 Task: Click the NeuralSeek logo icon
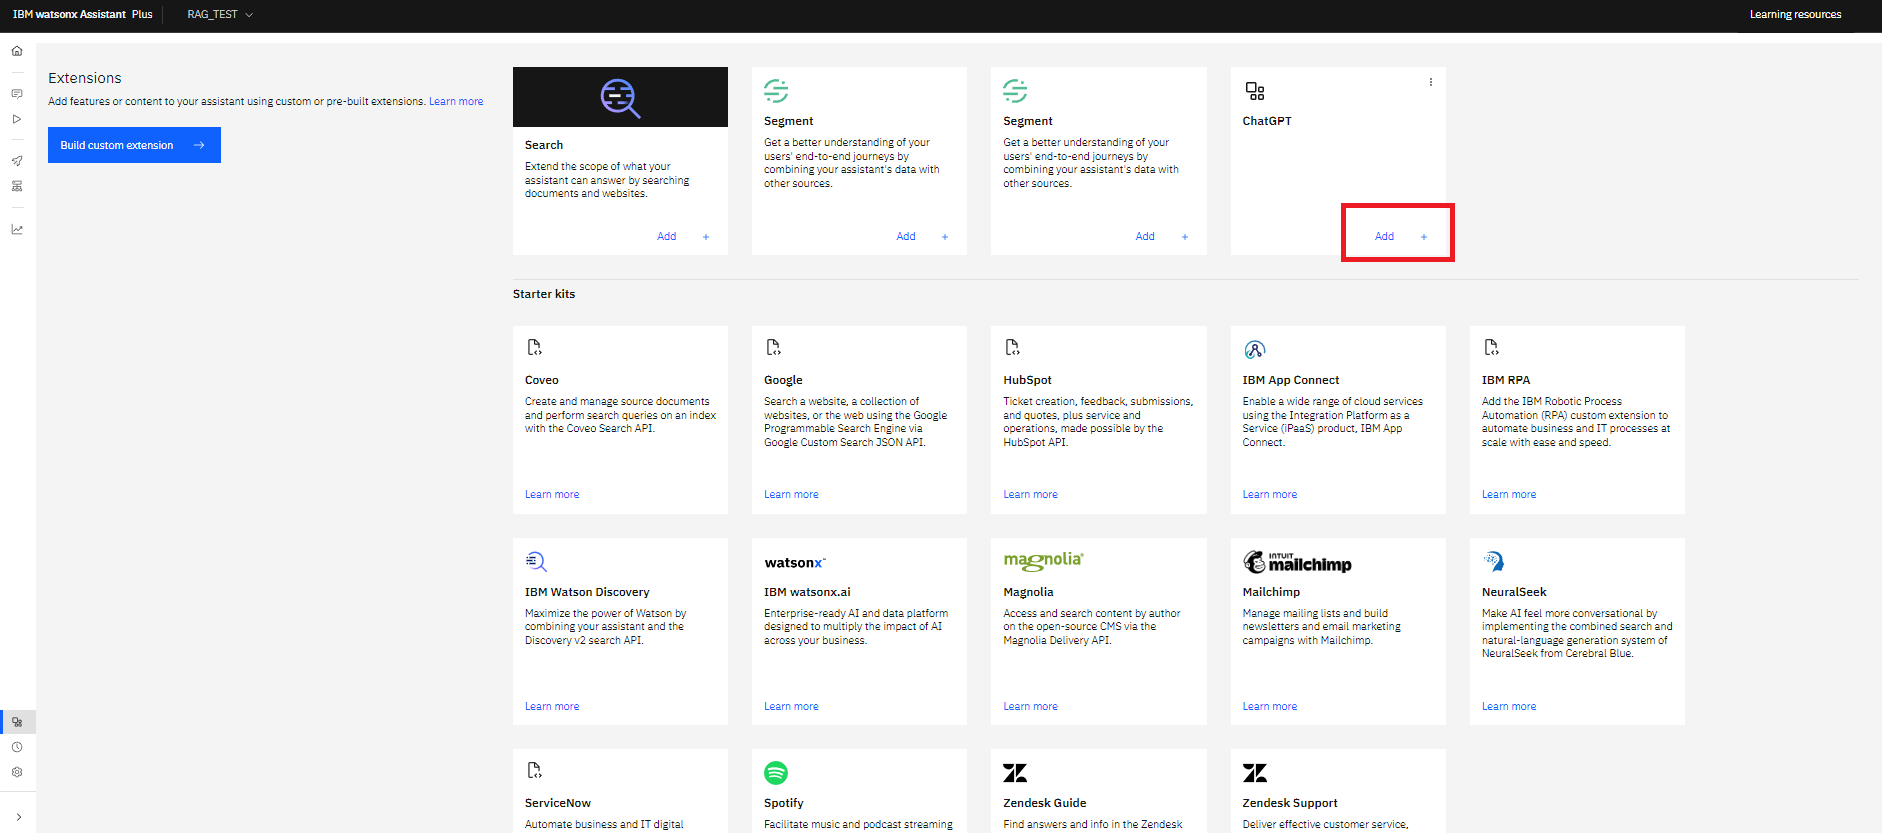1493,561
